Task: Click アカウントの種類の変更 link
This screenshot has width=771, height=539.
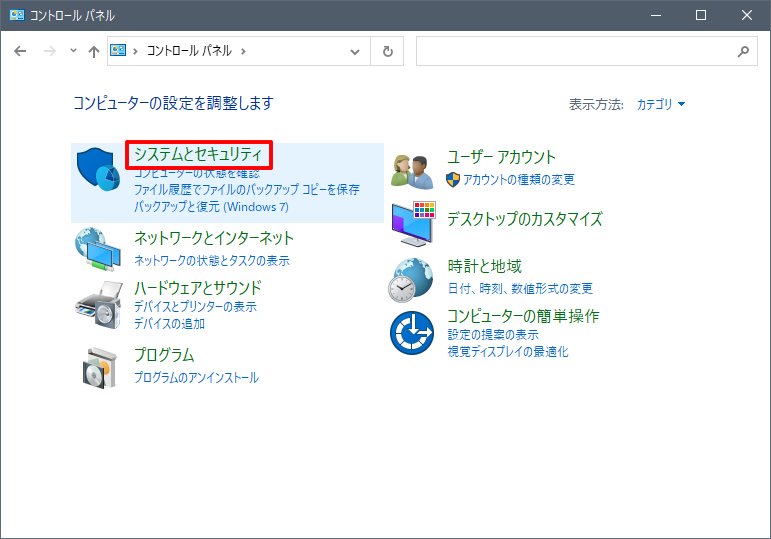Action: (x=519, y=180)
